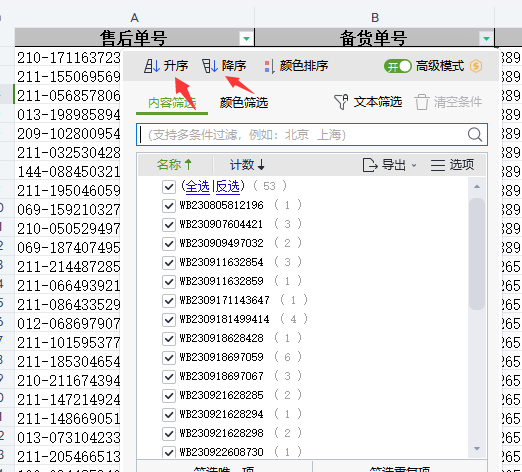Screen dimensions: 522x472
Task: Uncheck WB230918628428 checkbox
Action: click(x=169, y=338)
